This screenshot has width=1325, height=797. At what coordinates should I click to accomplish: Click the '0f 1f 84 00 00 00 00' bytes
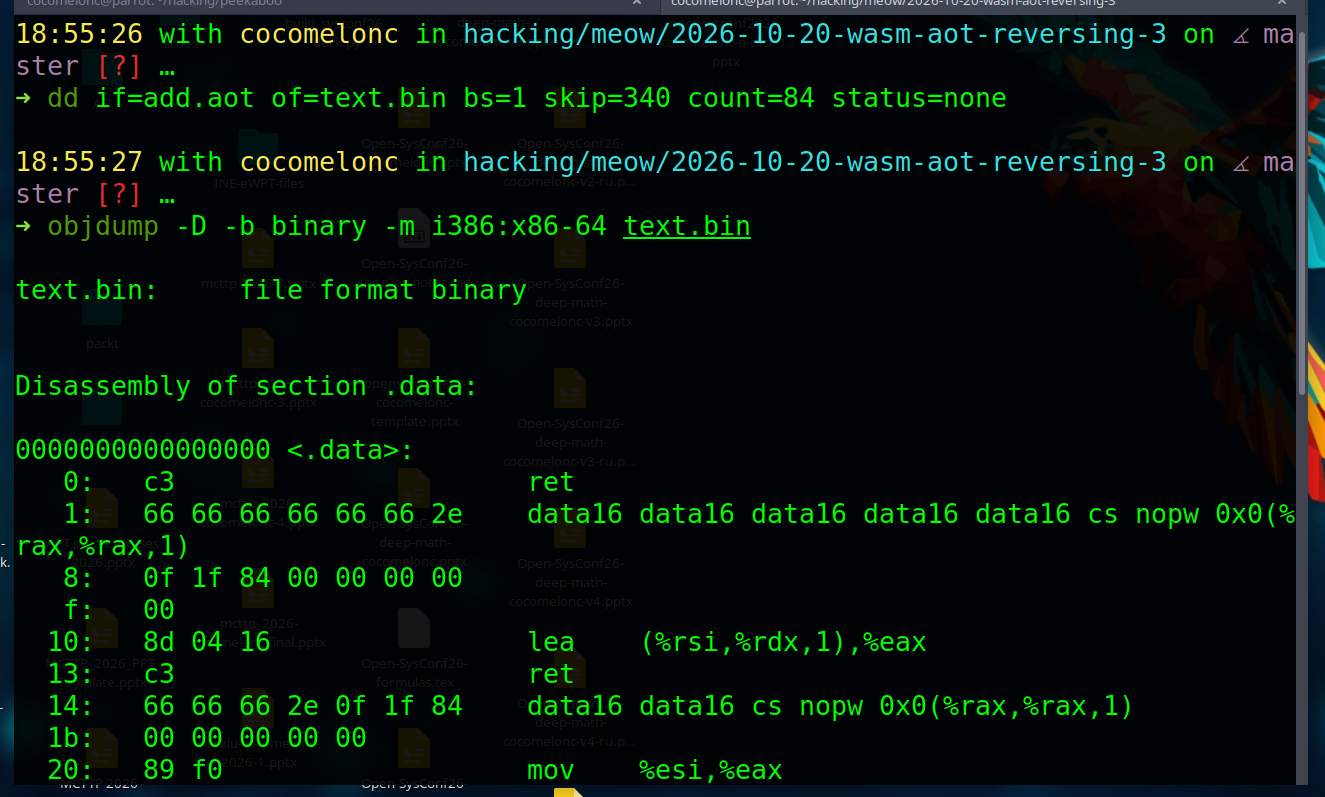(x=303, y=578)
